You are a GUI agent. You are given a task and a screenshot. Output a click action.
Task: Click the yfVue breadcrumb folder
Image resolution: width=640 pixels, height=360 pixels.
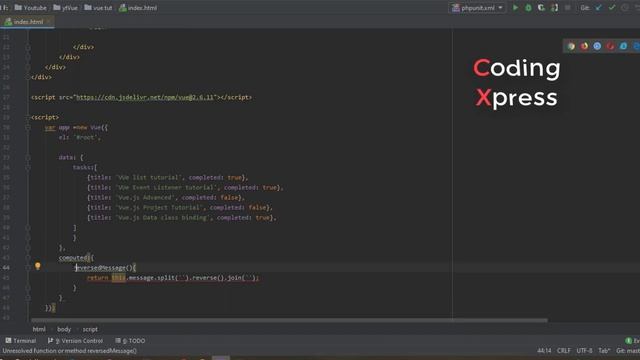pos(65,8)
